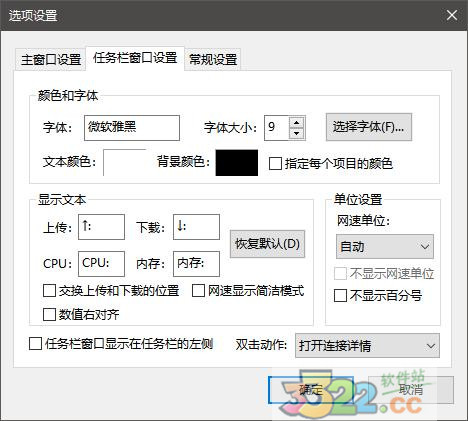Switch to the 主窗口设置 tab
The height and width of the screenshot is (421, 468).
(51, 60)
